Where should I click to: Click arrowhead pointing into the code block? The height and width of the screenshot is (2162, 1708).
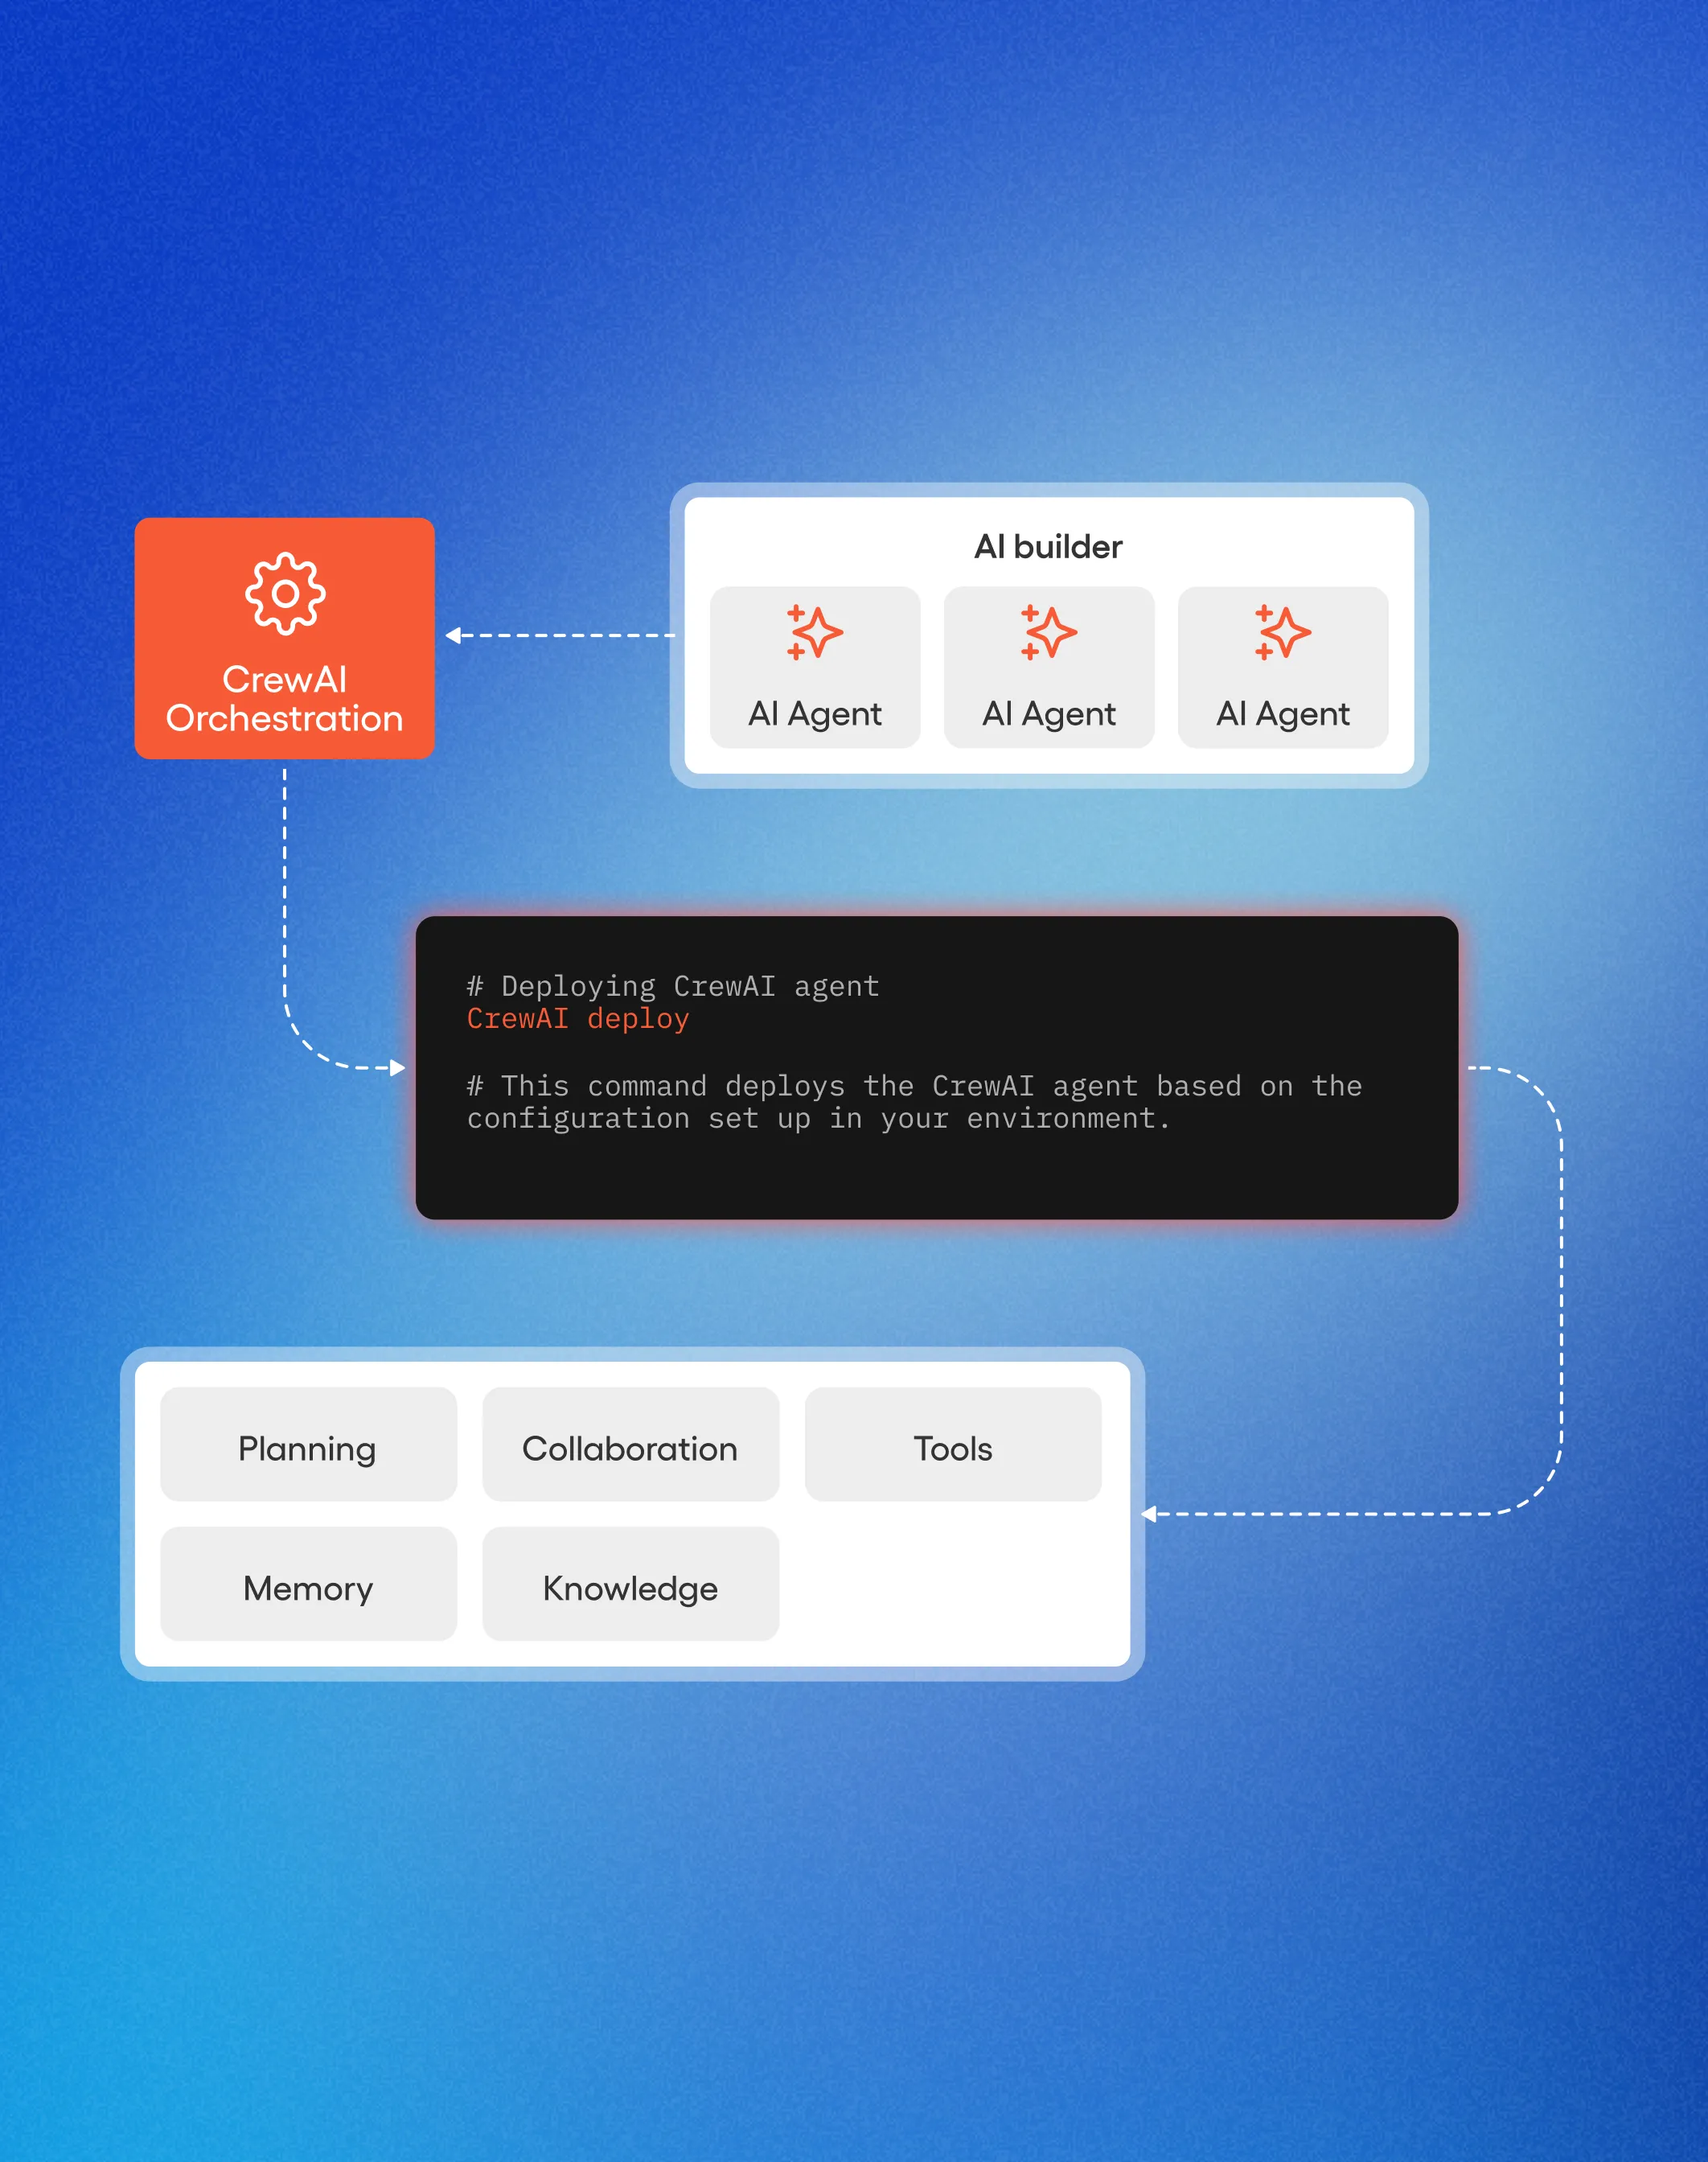pyautogui.click(x=398, y=1068)
